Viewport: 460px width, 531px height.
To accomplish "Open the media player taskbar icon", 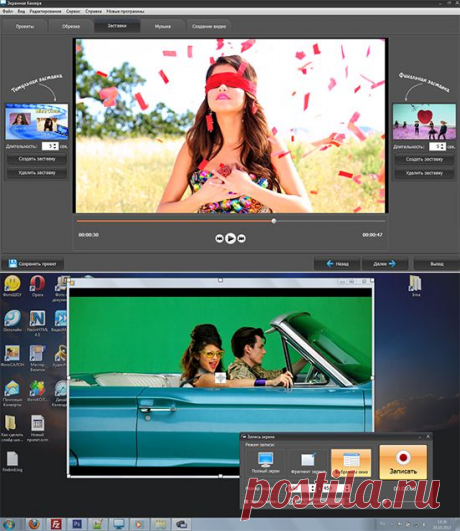I will pyautogui.click(x=139, y=525).
